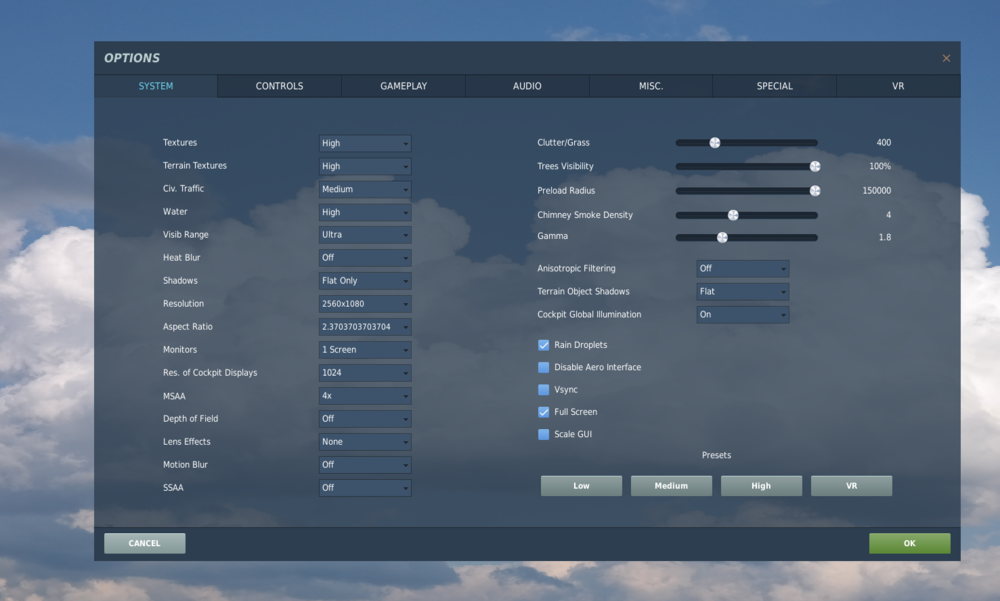Open the Visib Range dropdown
Viewport: 1000px width, 601px height.
[365, 235]
